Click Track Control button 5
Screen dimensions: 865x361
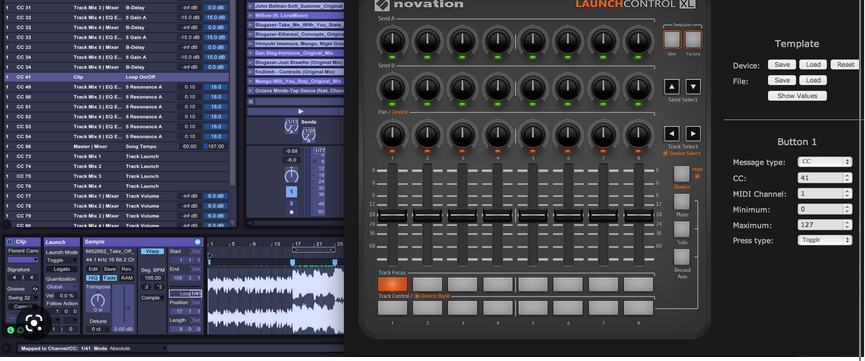coord(533,308)
